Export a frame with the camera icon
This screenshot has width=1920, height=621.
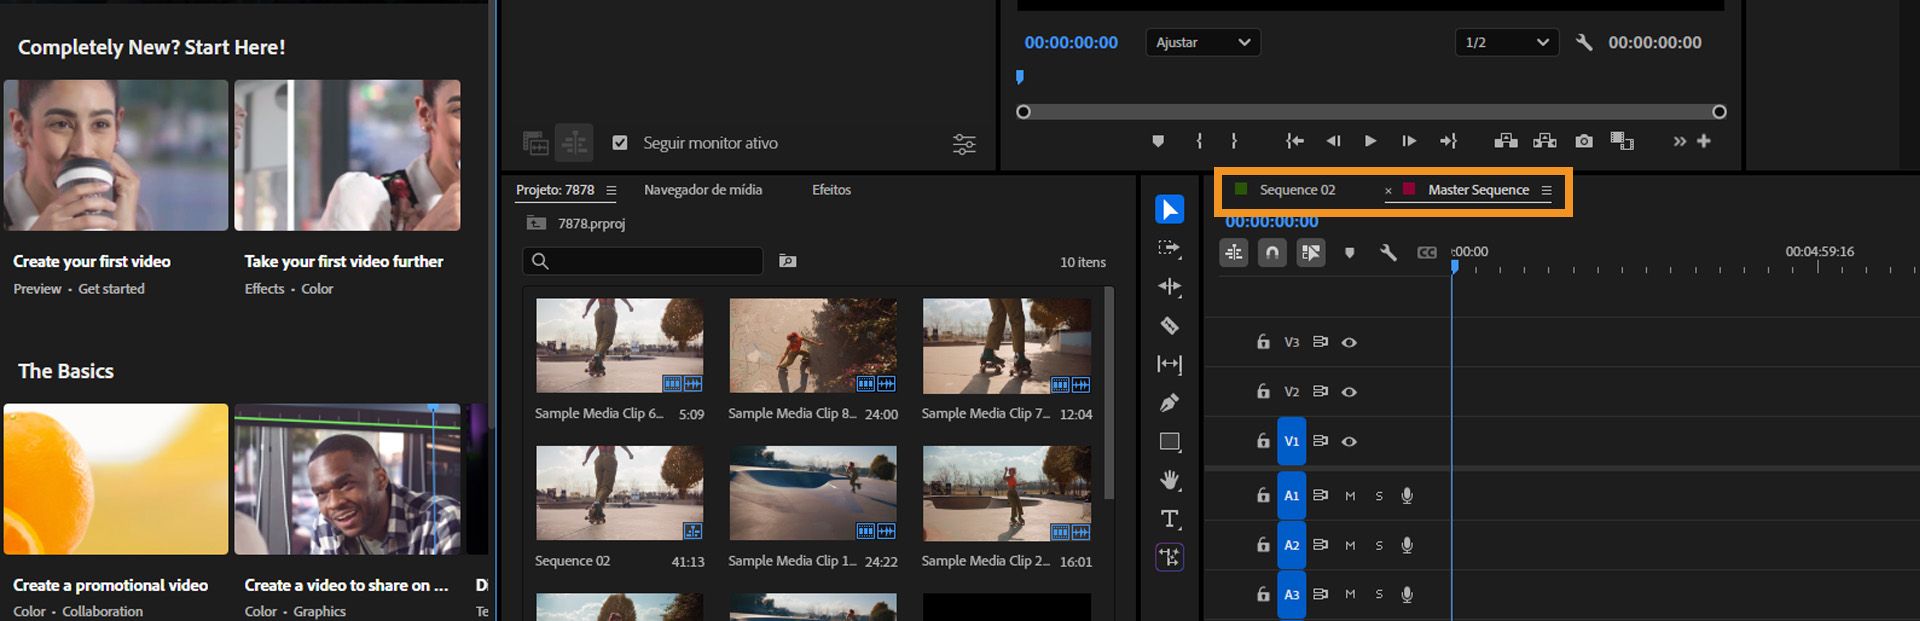click(1584, 141)
